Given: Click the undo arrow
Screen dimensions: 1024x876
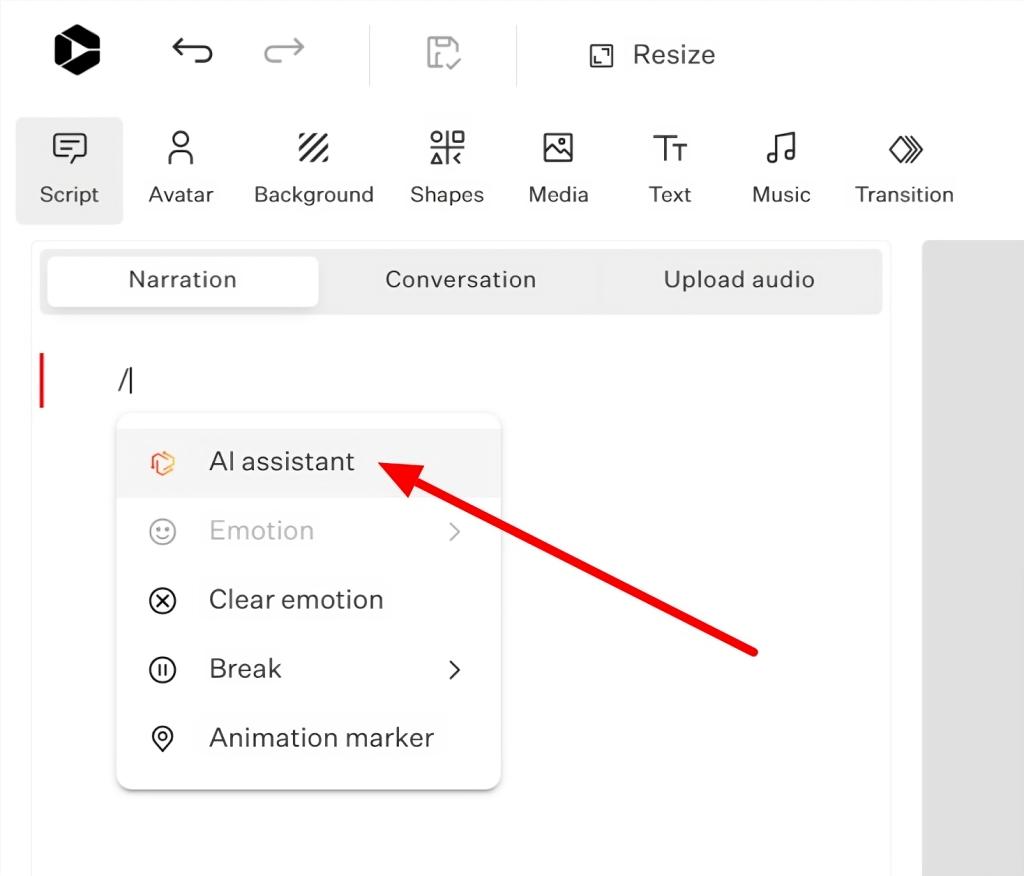Looking at the screenshot, I should click(x=193, y=50).
